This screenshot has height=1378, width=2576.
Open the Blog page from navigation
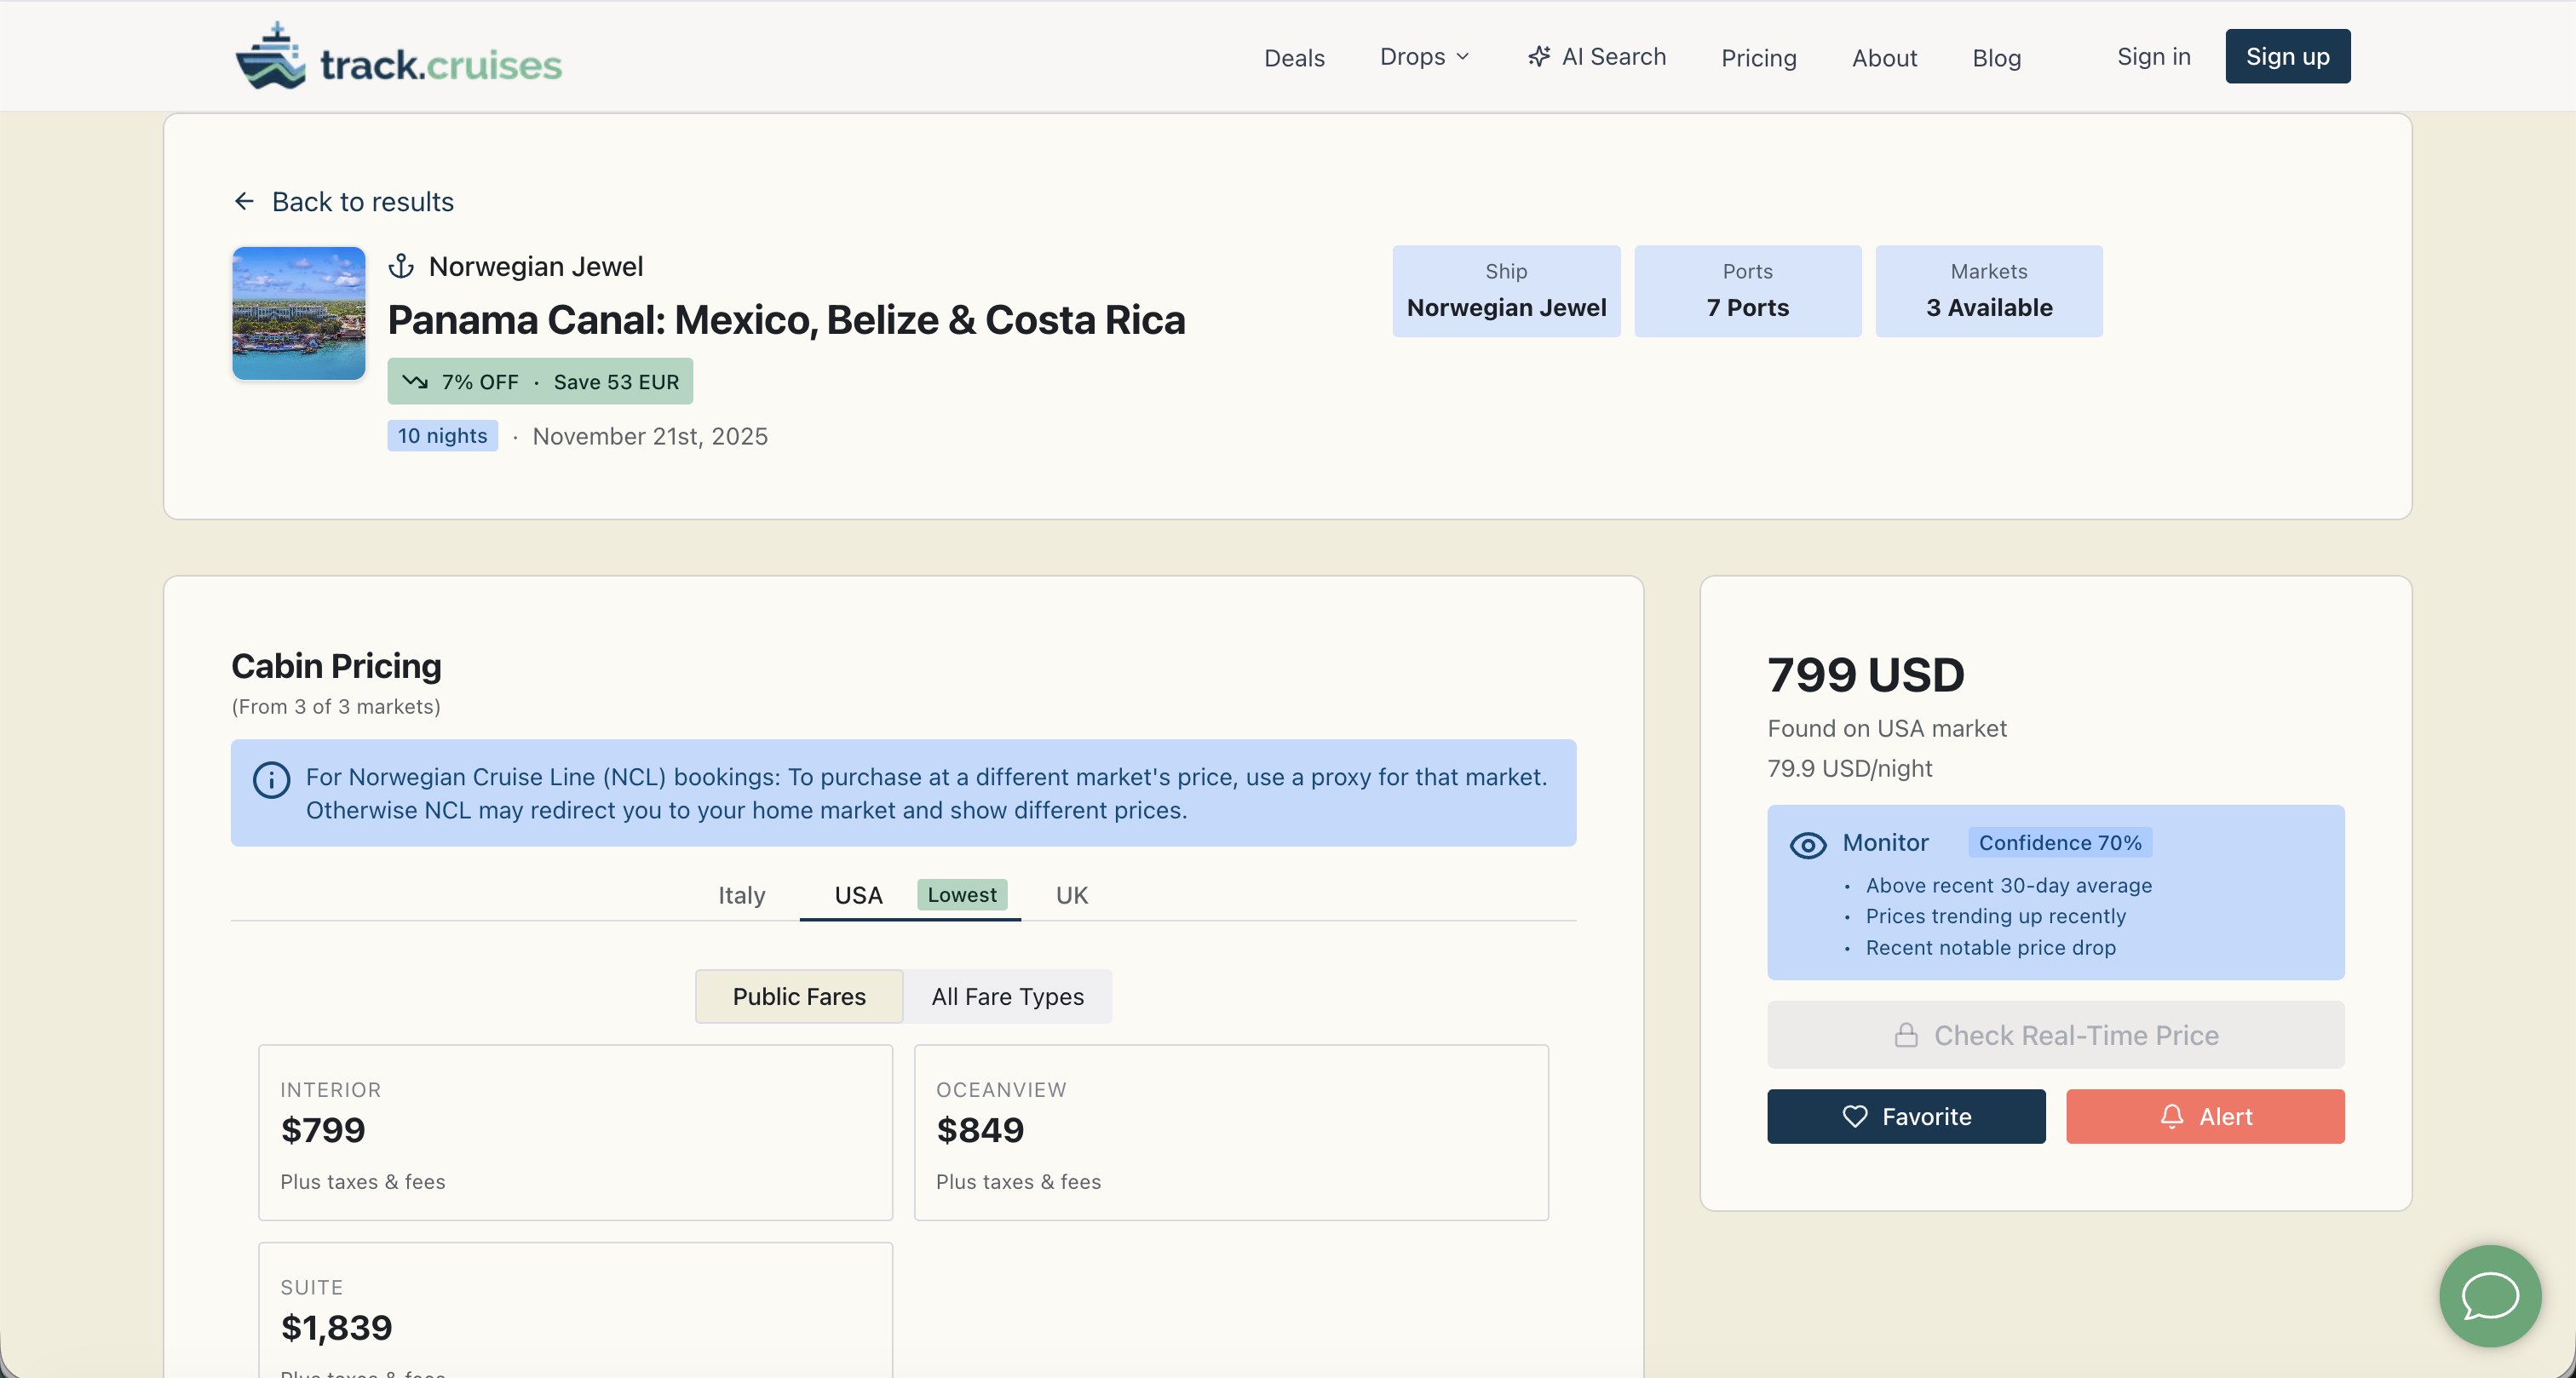pos(1996,57)
